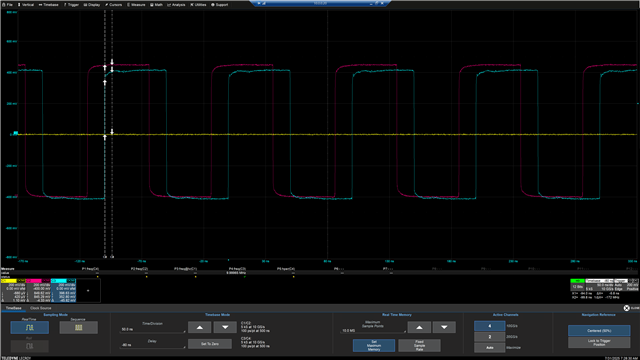Viewport: 640px width, 360px height.
Task: Select Roll sampling mode icon
Action: coord(29,346)
